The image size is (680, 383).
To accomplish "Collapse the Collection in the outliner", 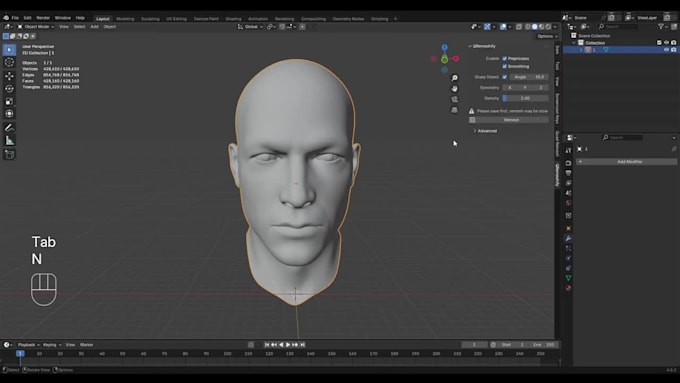I will 574,43.
